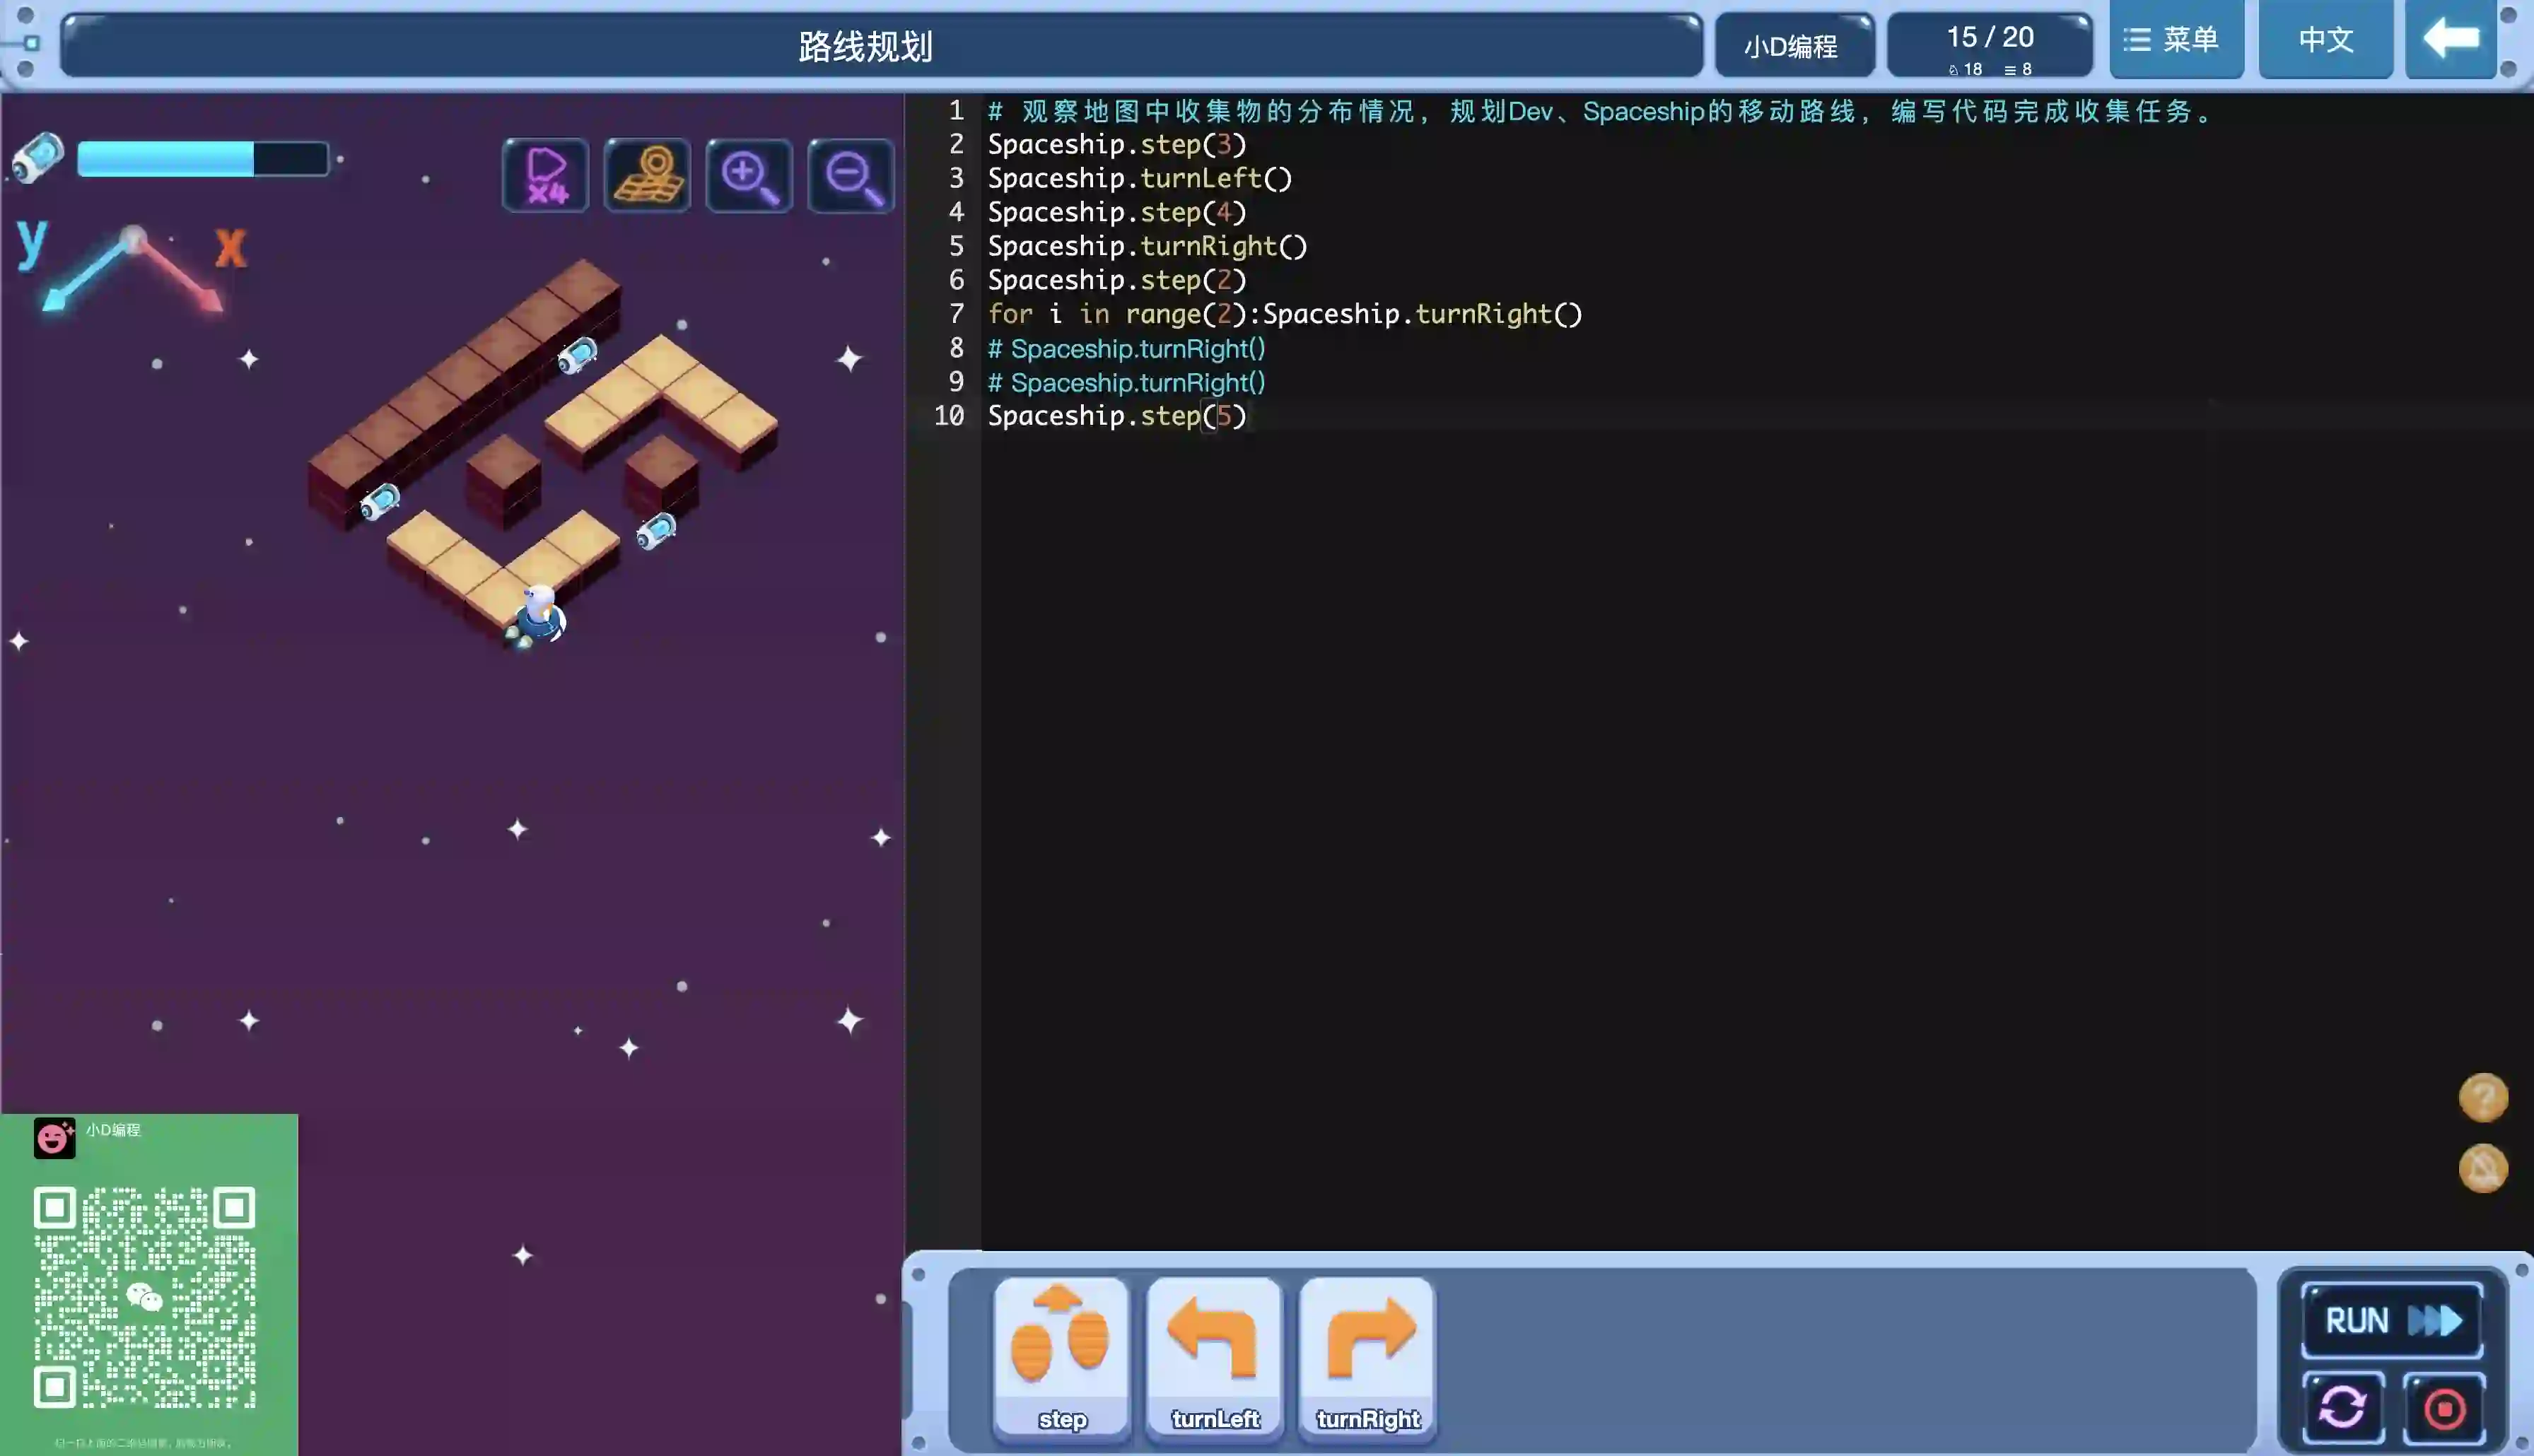
Task: Open the map overview icon
Action: [x=647, y=176]
